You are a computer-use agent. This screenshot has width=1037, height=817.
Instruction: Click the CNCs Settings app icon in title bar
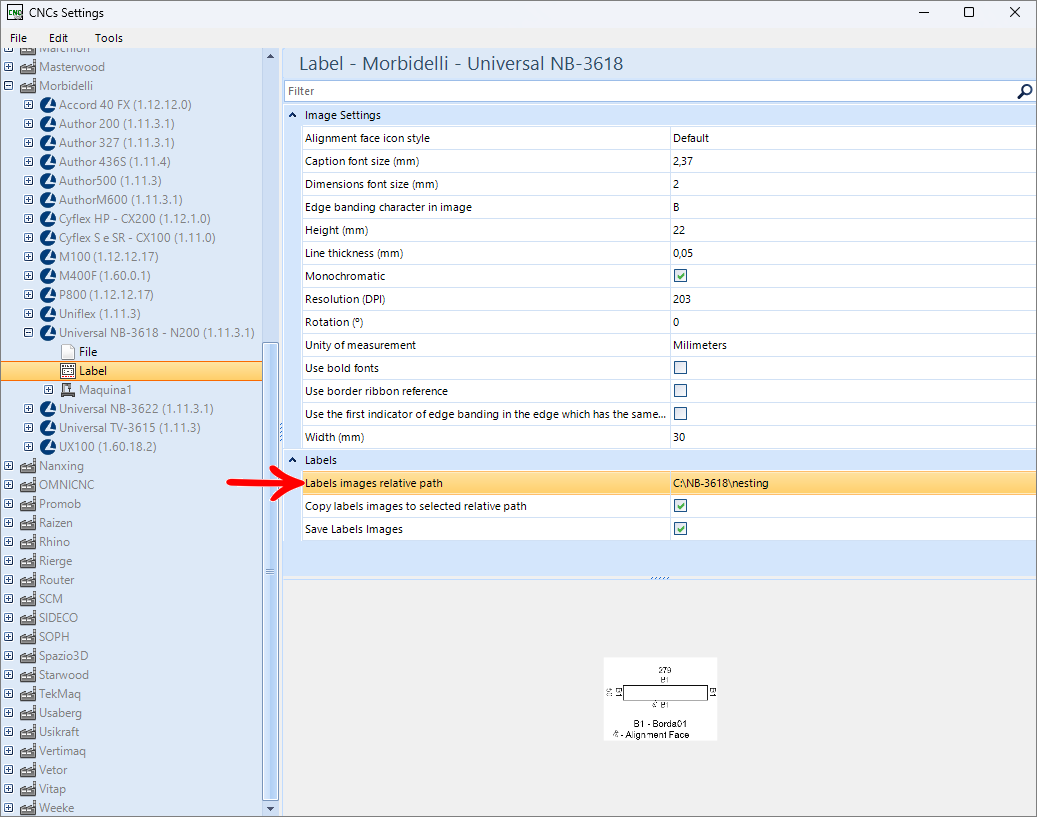click(x=15, y=13)
